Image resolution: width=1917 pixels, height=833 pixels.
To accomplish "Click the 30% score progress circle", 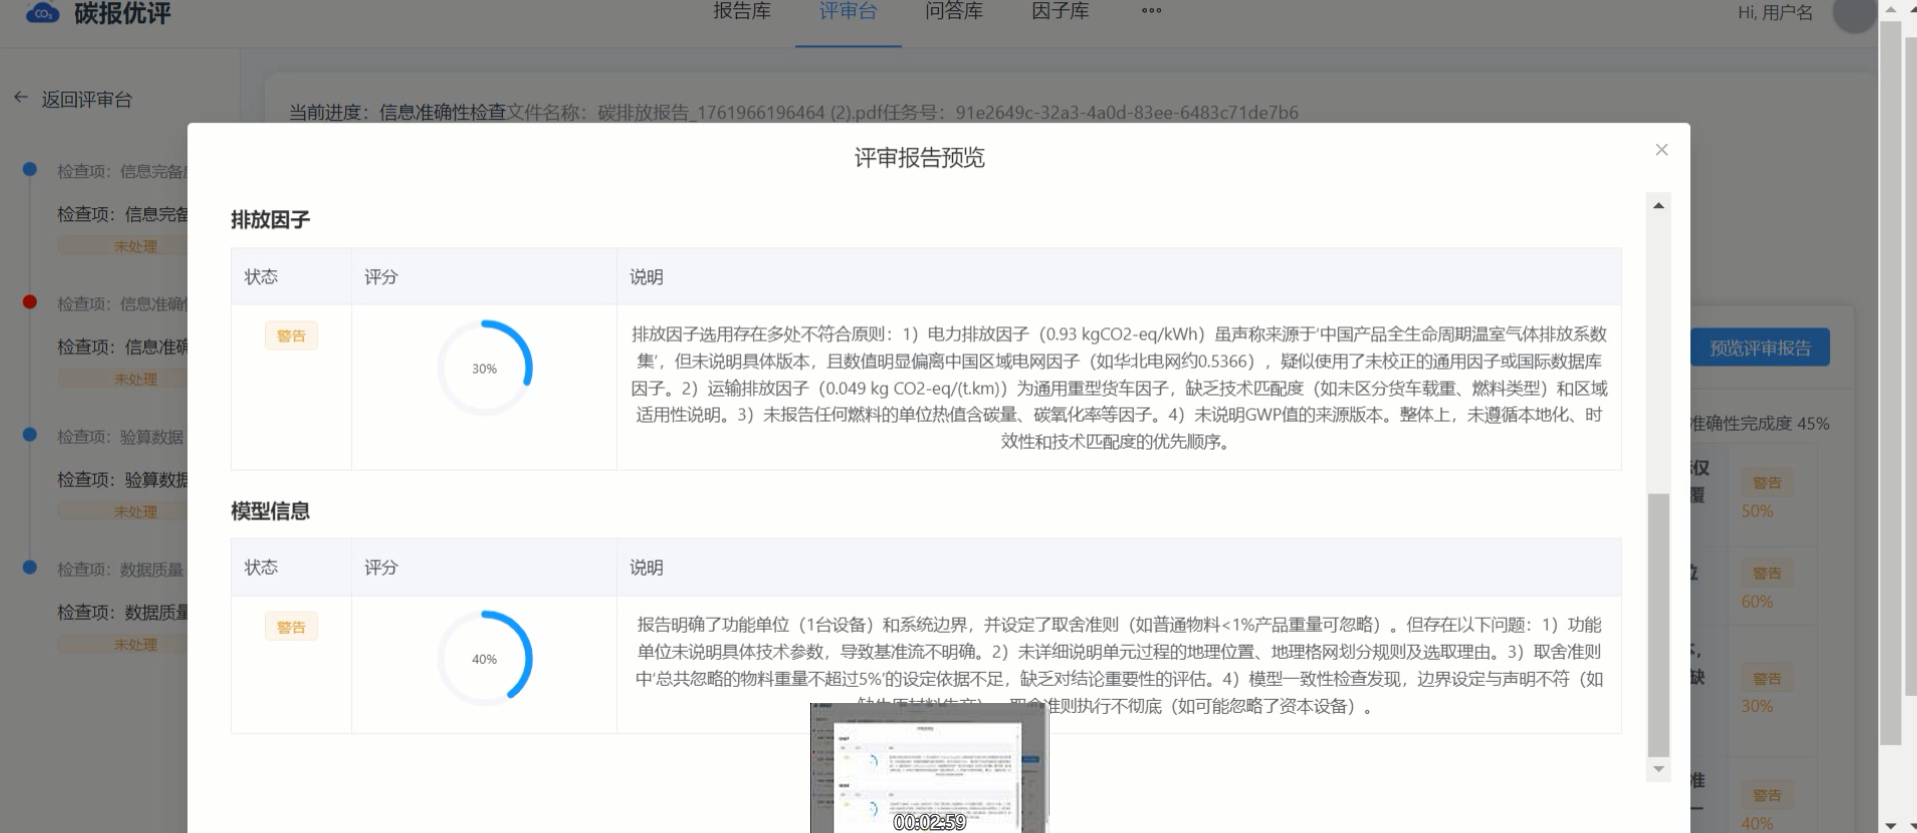I will click(485, 368).
